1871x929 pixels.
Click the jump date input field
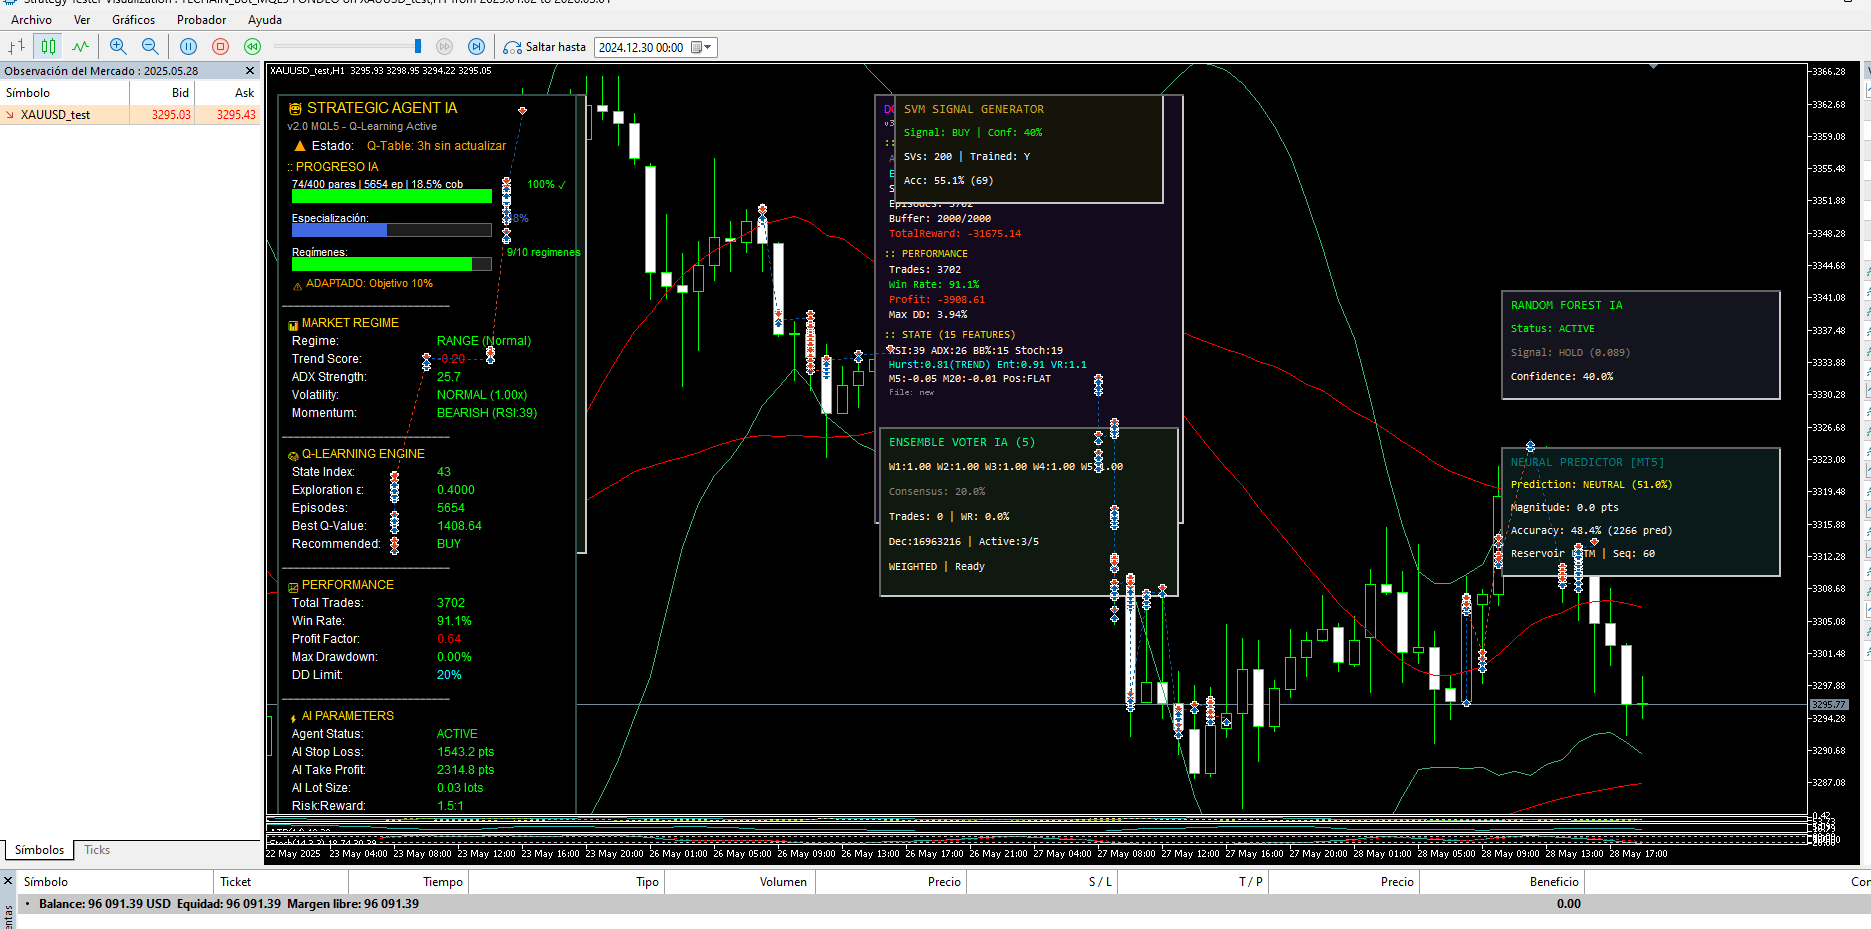(641, 47)
